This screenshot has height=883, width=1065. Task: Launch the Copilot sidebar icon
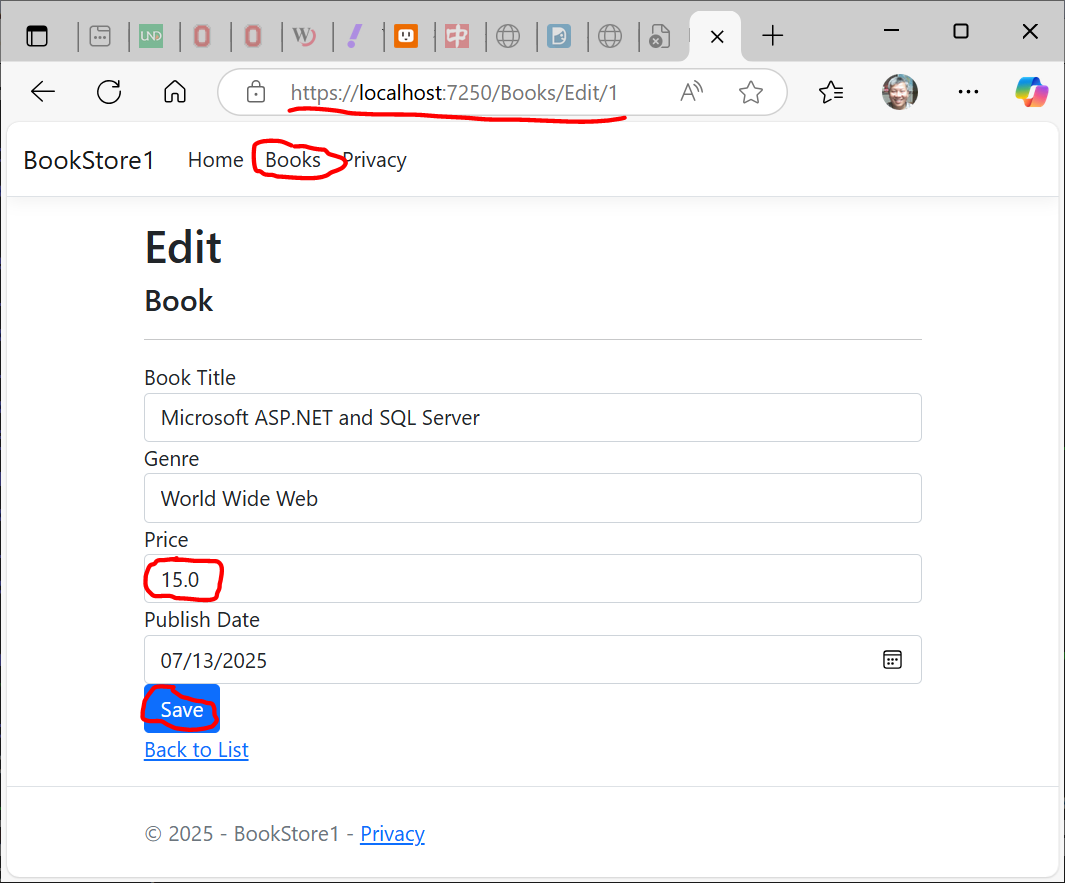1031,92
